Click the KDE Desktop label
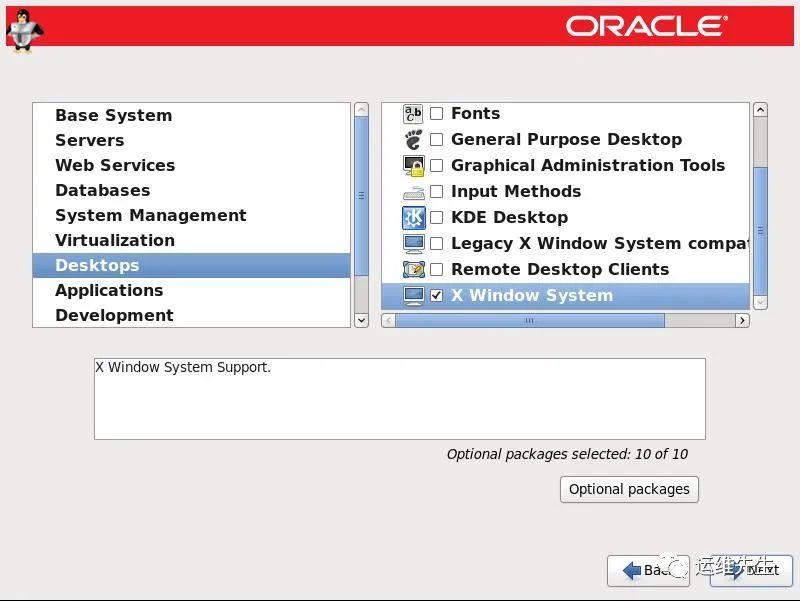Viewport: 800px width, 601px height. pos(509,217)
